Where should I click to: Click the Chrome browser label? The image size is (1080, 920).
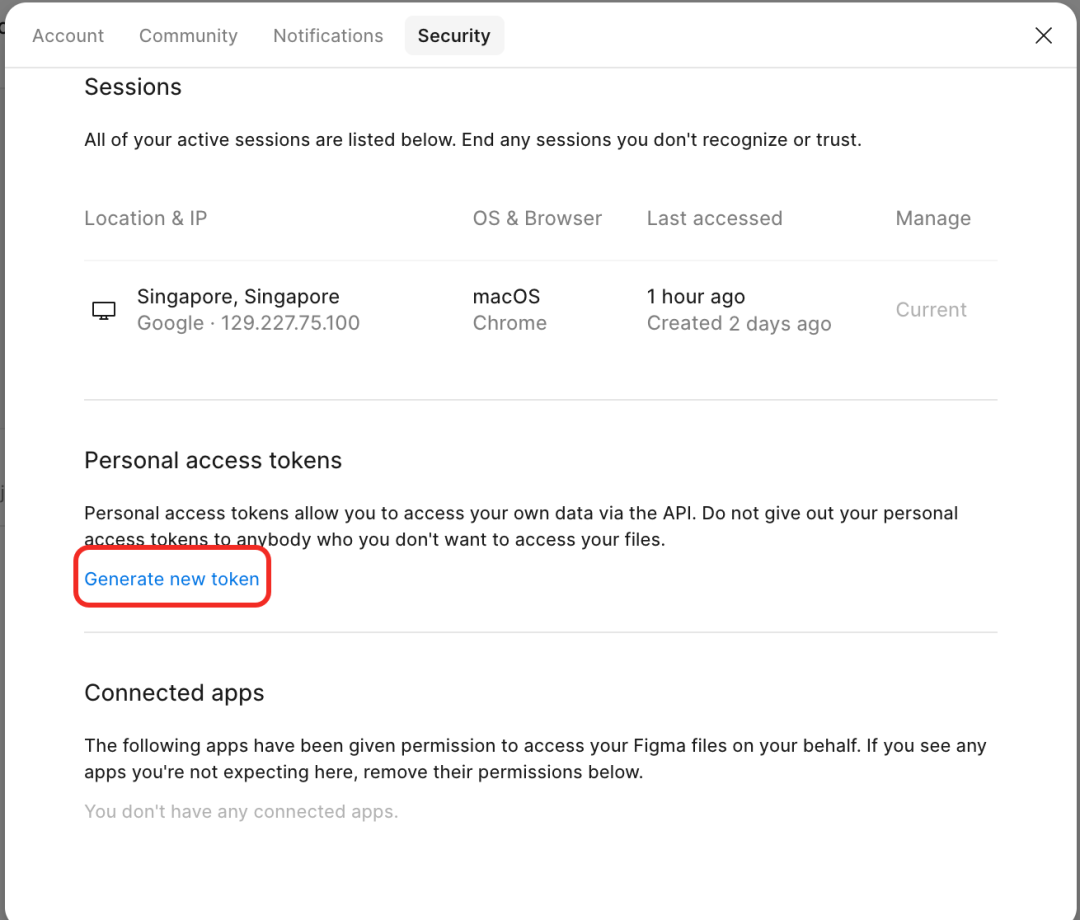(510, 323)
